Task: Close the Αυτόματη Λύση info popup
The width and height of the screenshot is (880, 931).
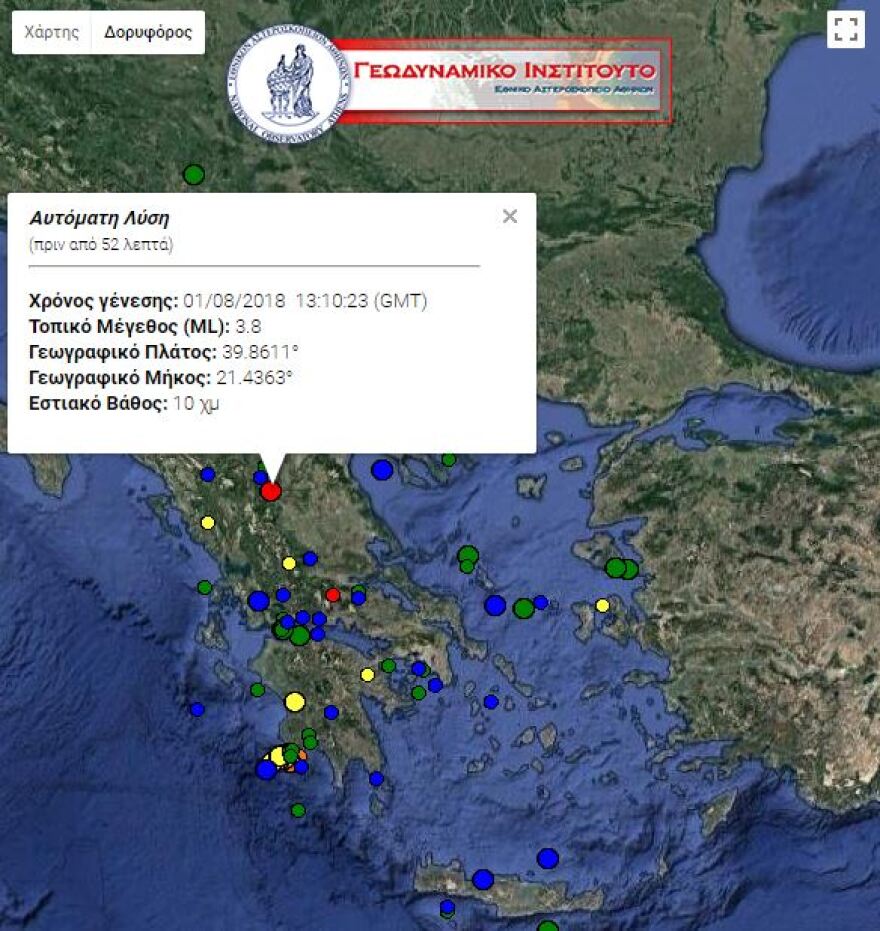Action: [x=508, y=215]
